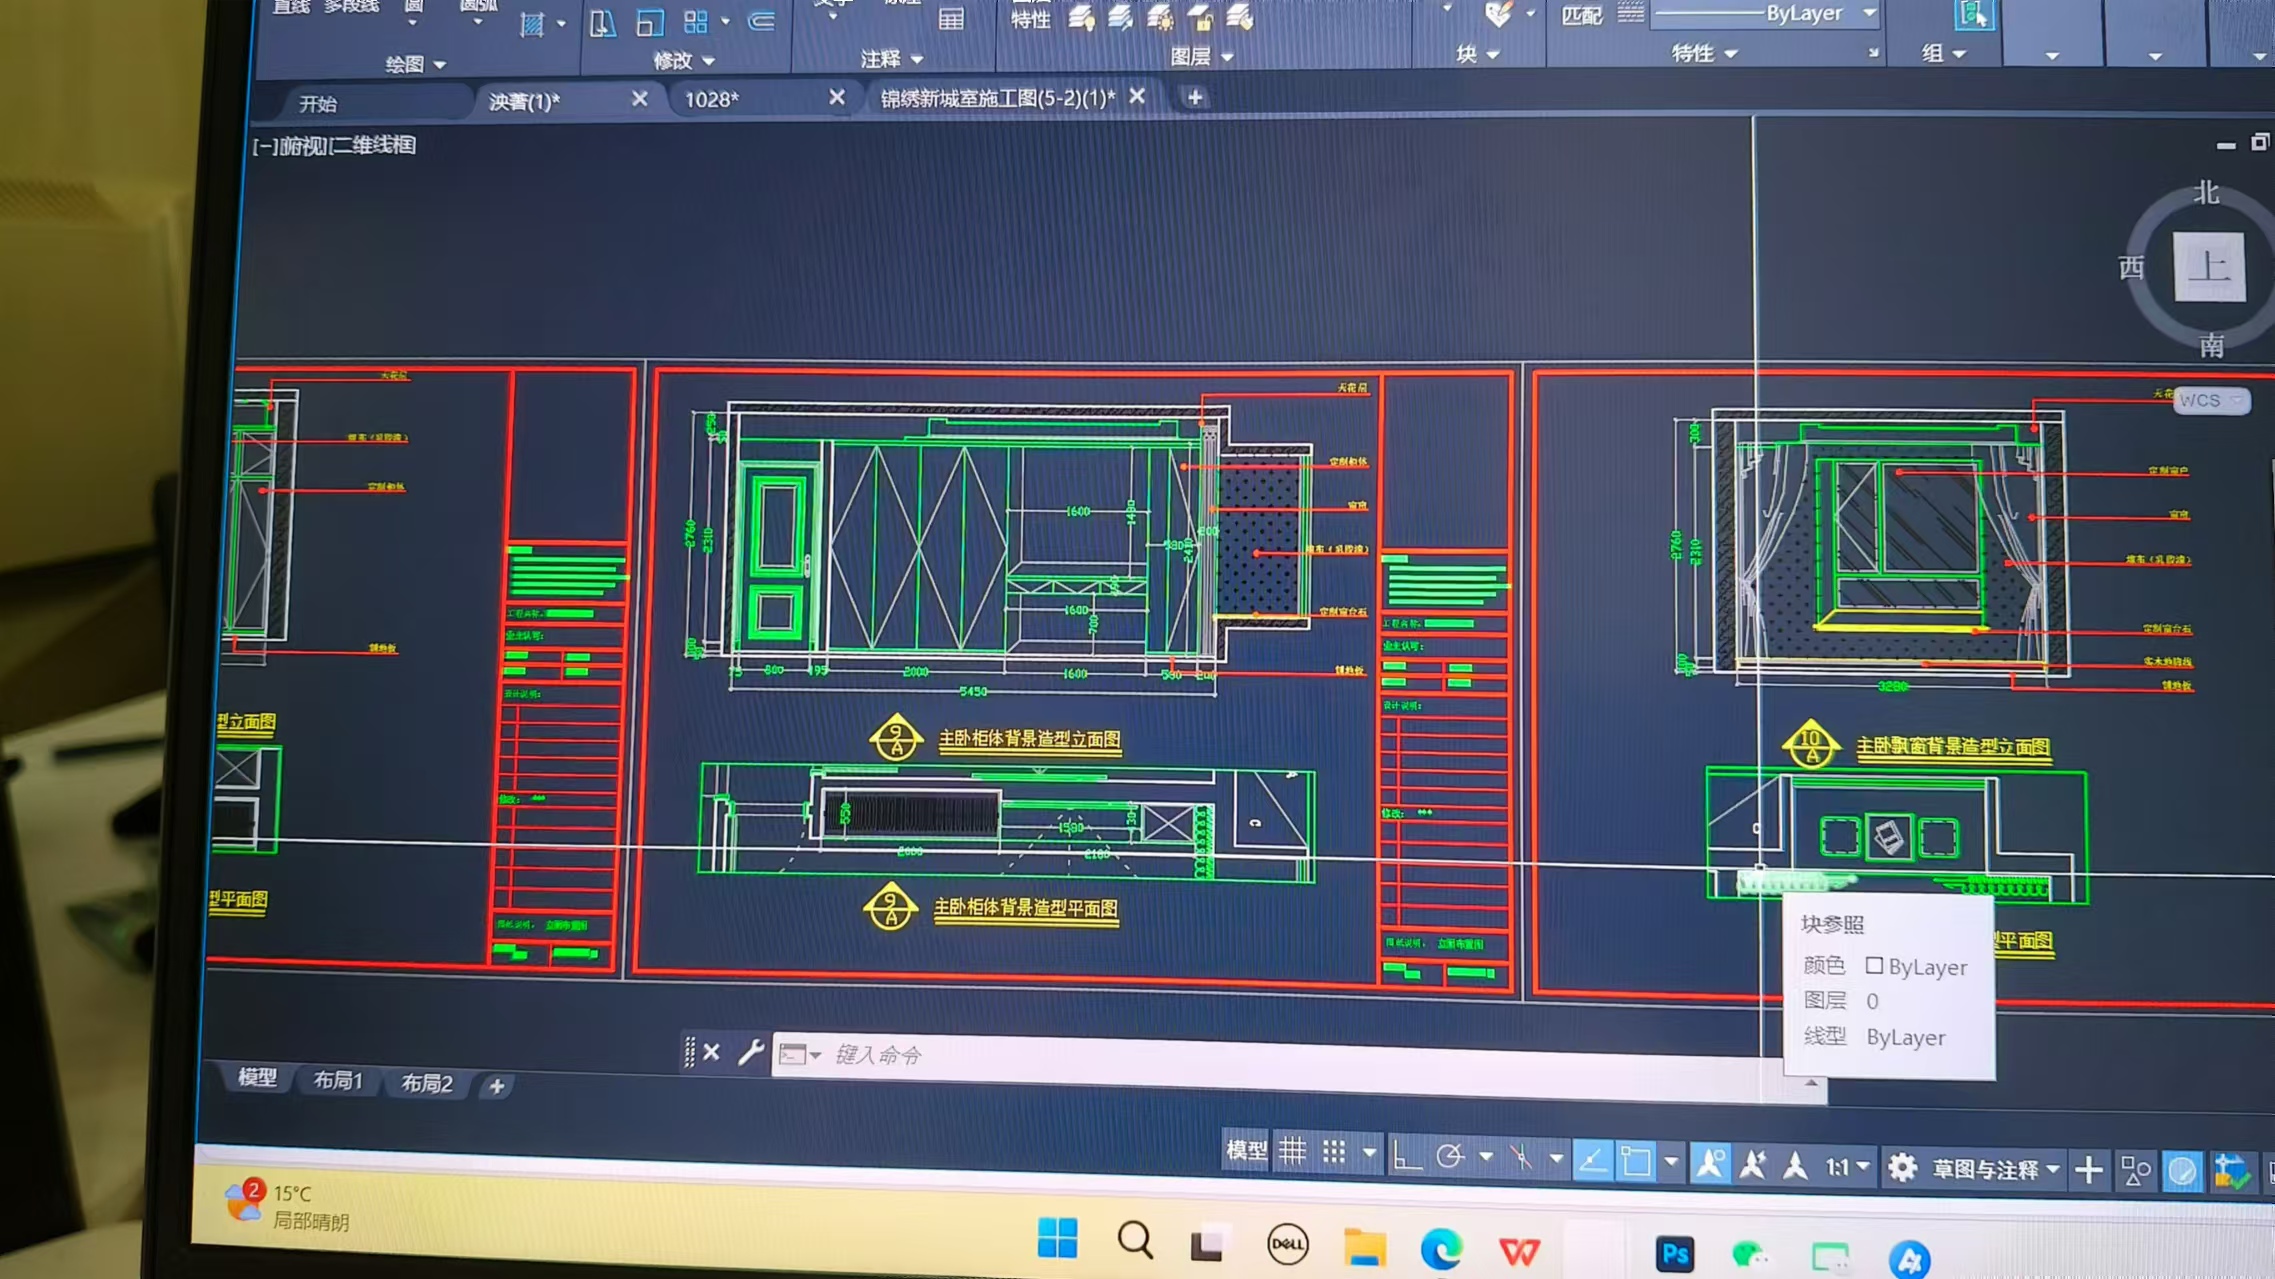2275x1279 pixels.
Task: Switch to the 布局1 layout tab
Action: (x=338, y=1080)
